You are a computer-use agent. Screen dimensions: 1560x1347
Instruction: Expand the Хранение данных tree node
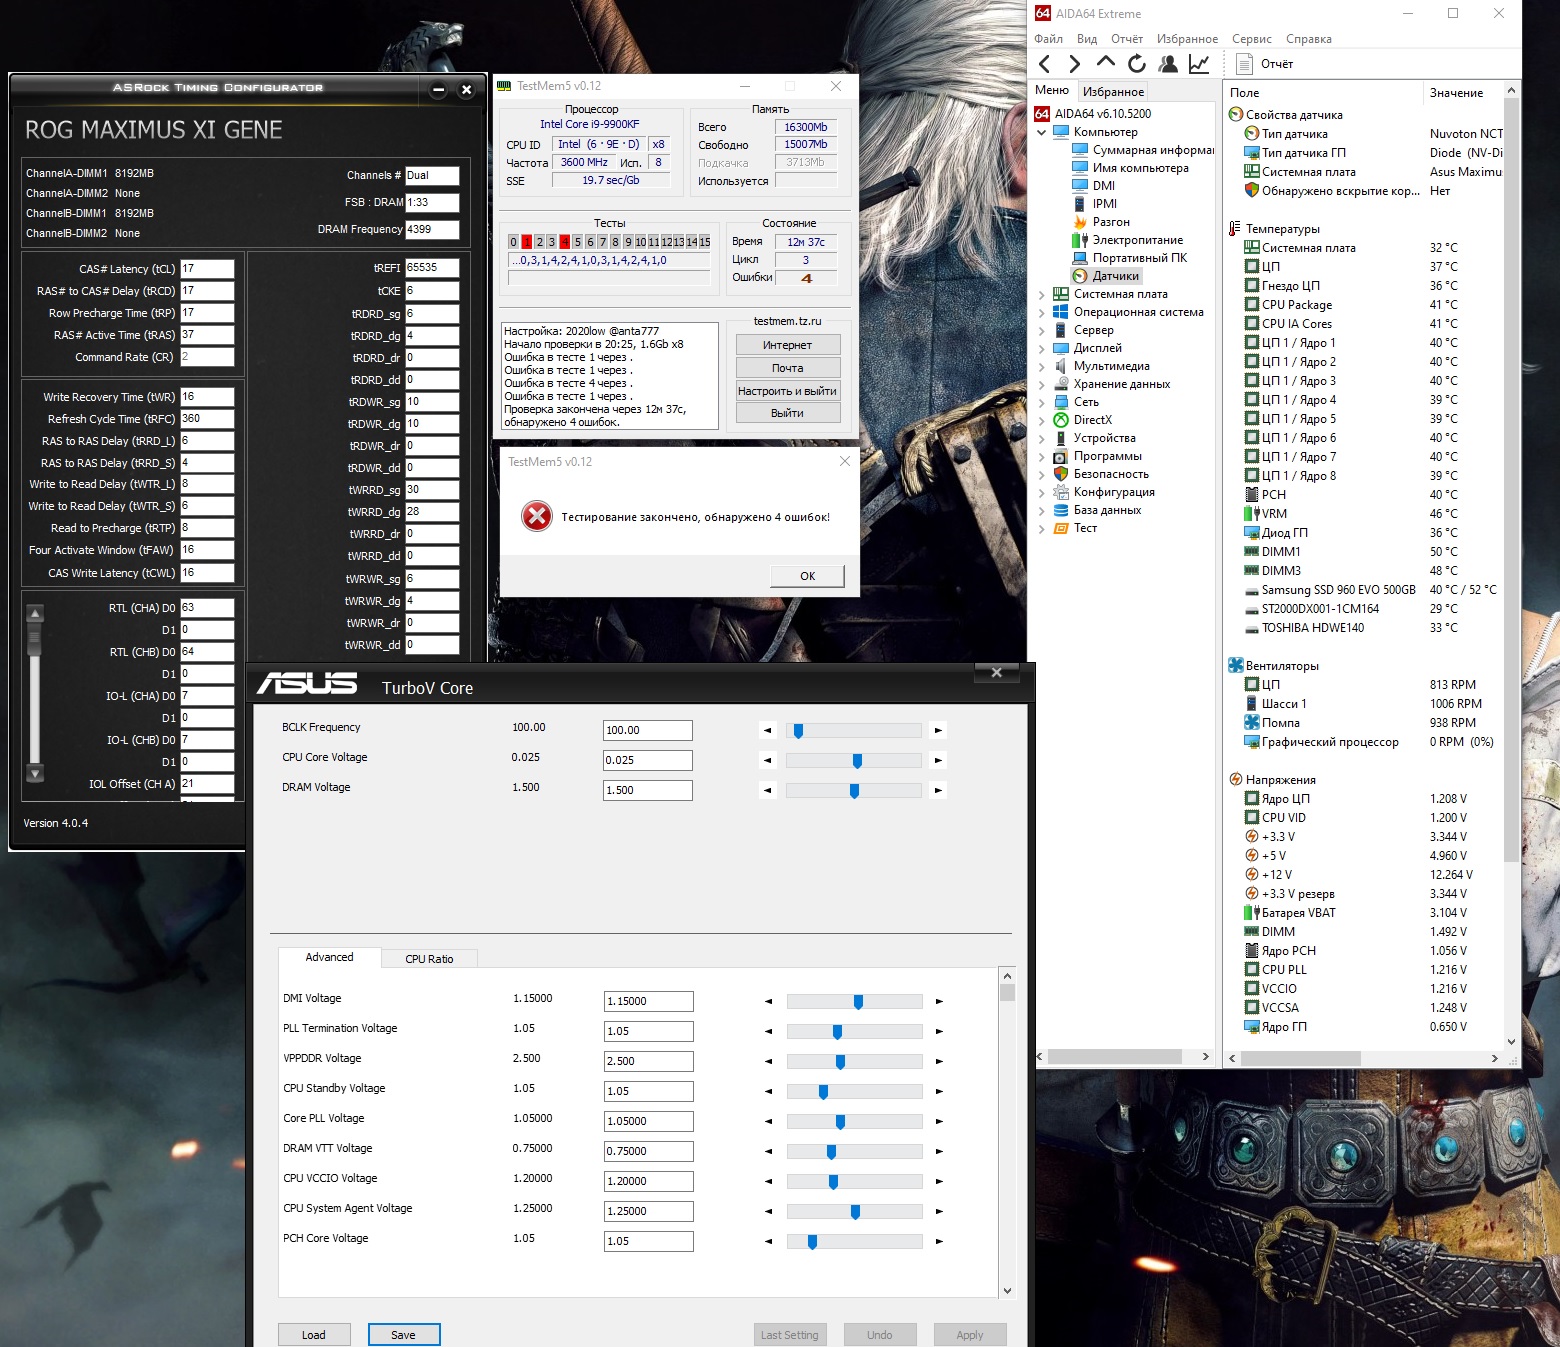[x=1042, y=385]
